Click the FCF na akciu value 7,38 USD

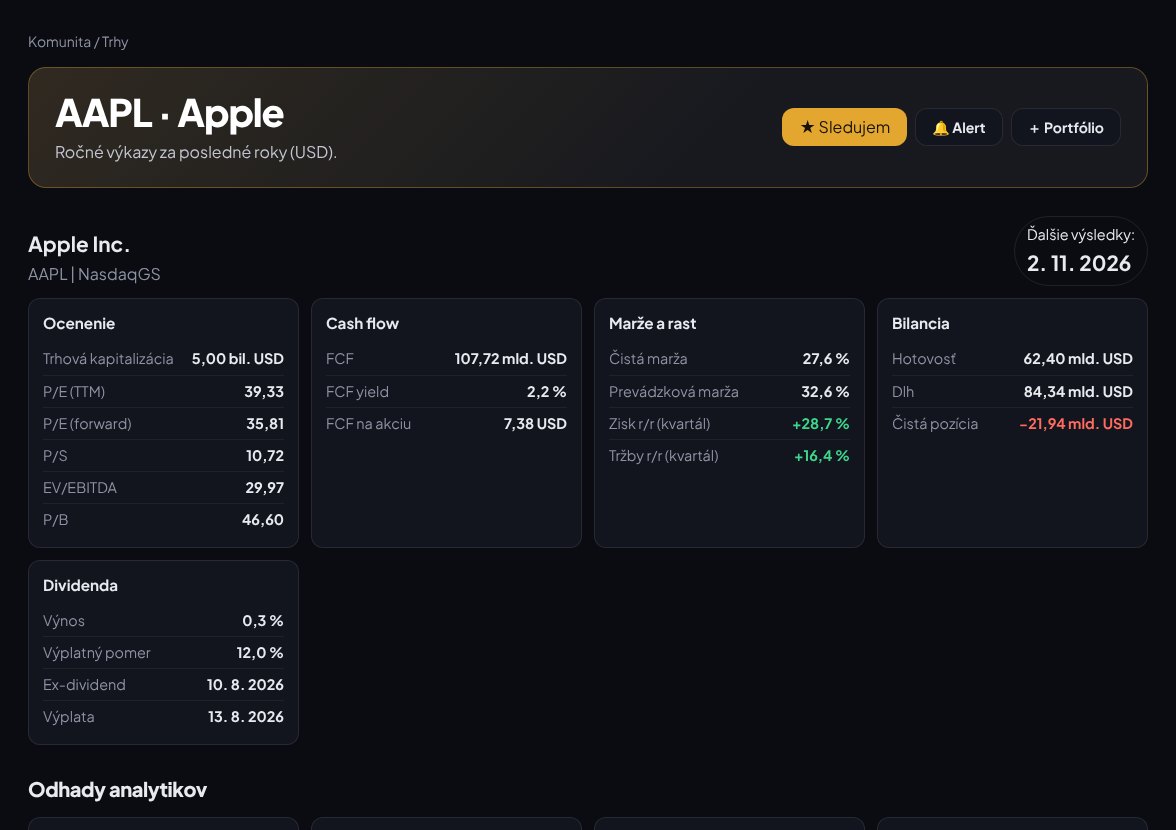click(535, 424)
